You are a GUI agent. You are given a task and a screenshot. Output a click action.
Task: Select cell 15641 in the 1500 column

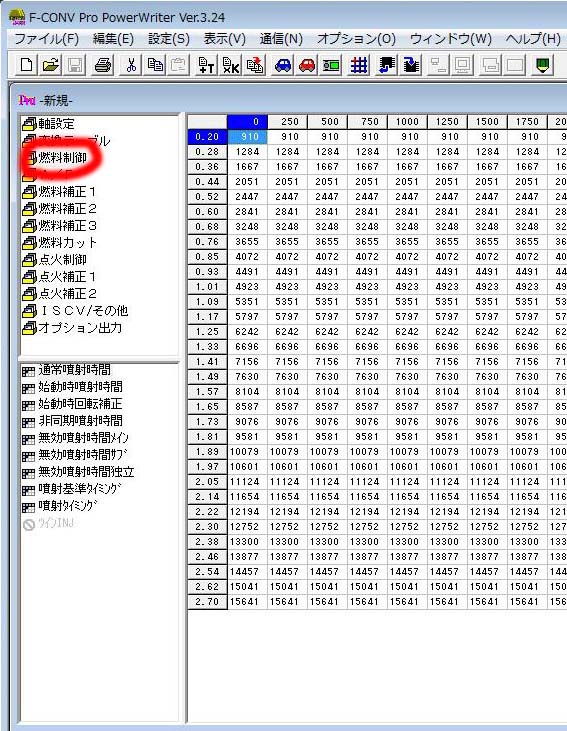tap(487, 602)
